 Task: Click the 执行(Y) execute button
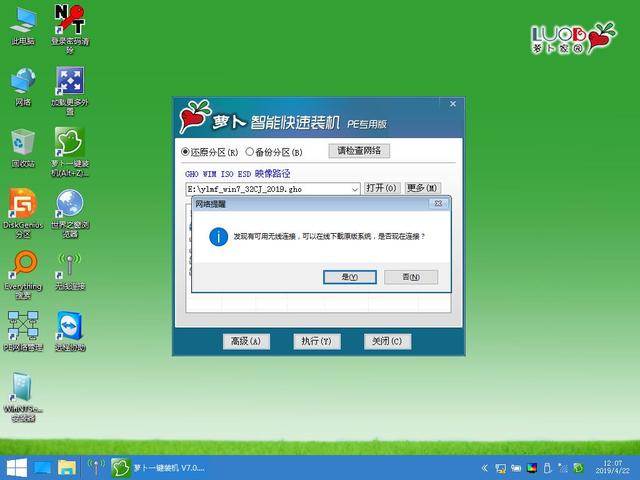pyautogui.click(x=317, y=341)
